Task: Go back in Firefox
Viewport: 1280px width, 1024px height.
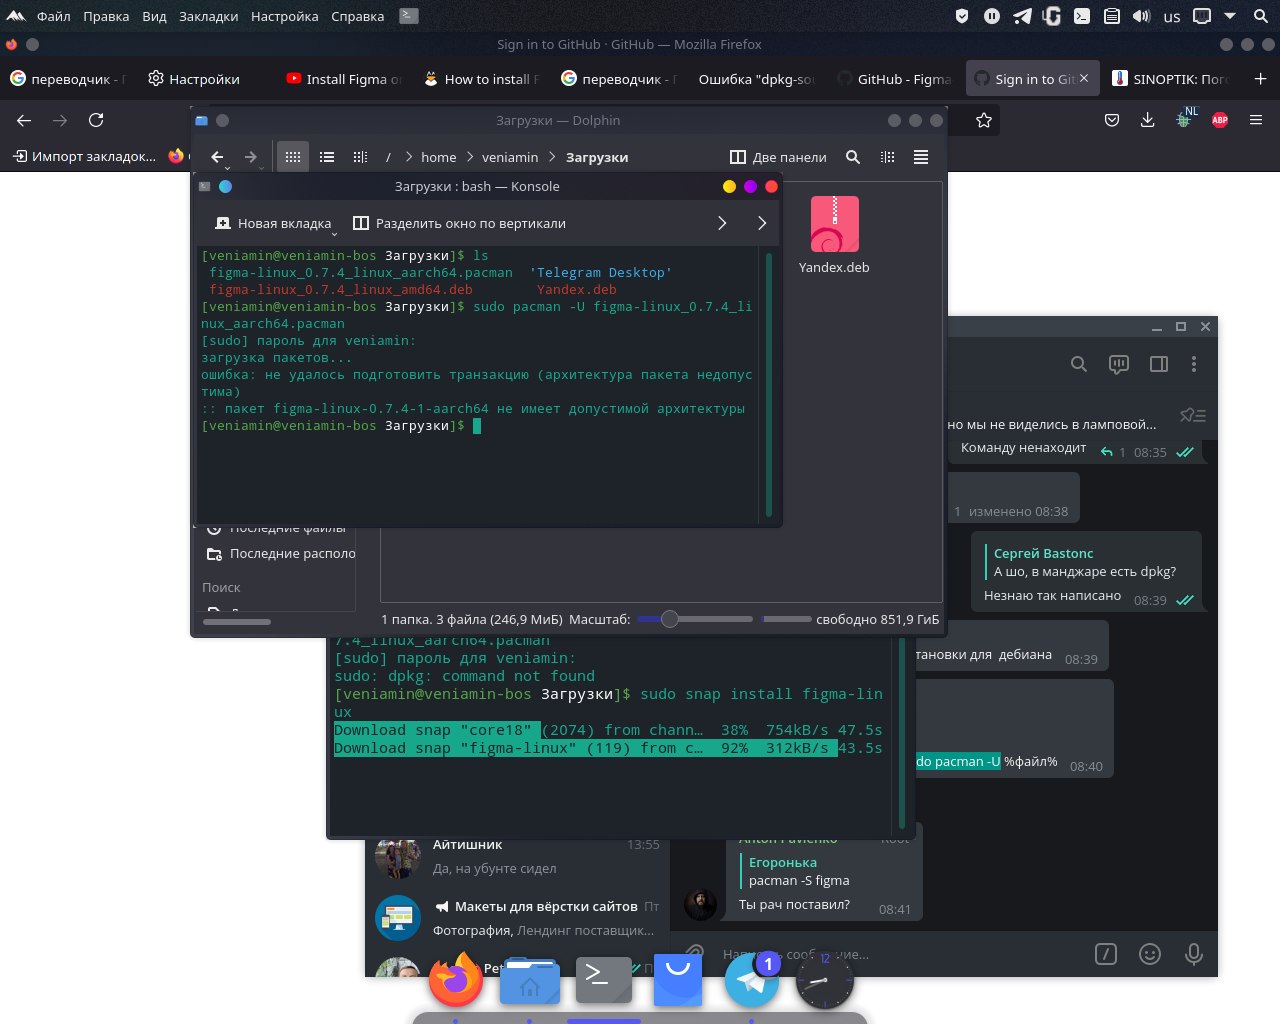Action: [x=24, y=120]
